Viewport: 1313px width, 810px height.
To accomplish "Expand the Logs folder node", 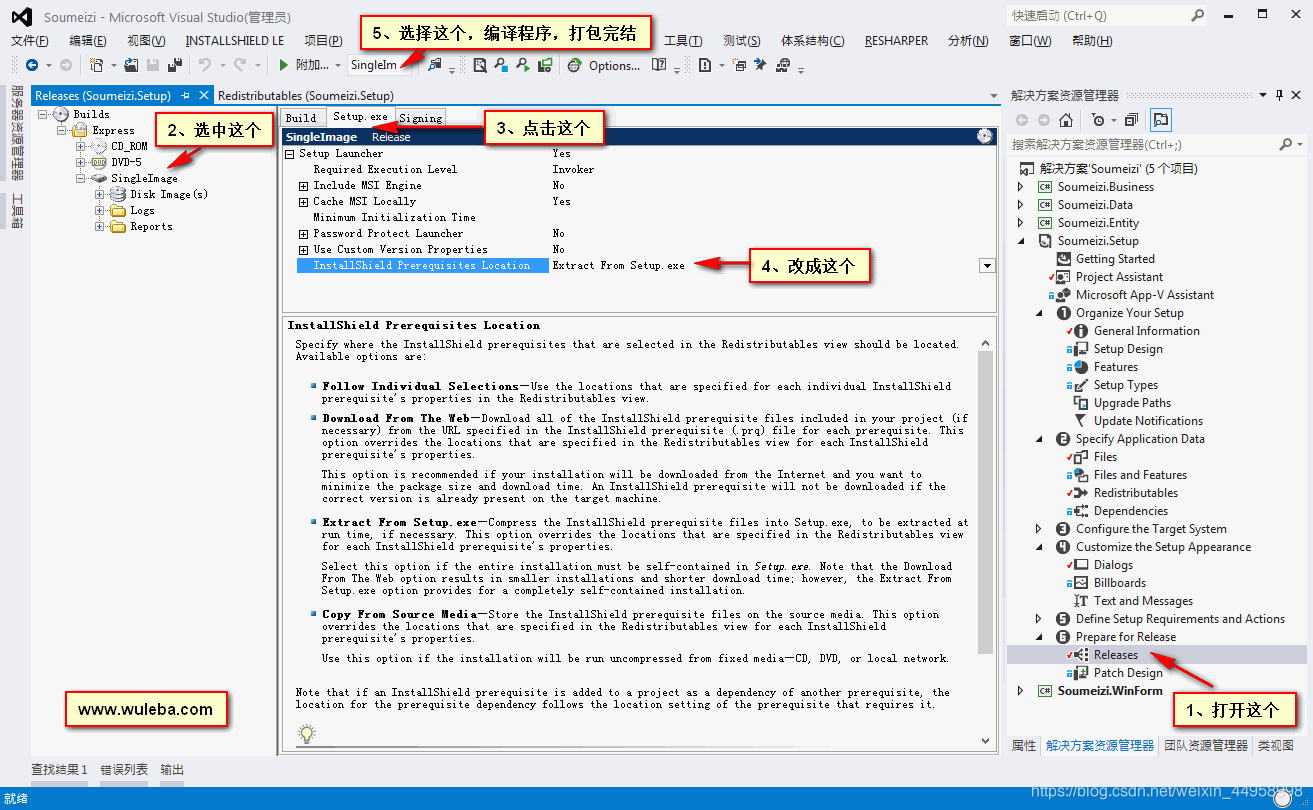I will click(99, 210).
